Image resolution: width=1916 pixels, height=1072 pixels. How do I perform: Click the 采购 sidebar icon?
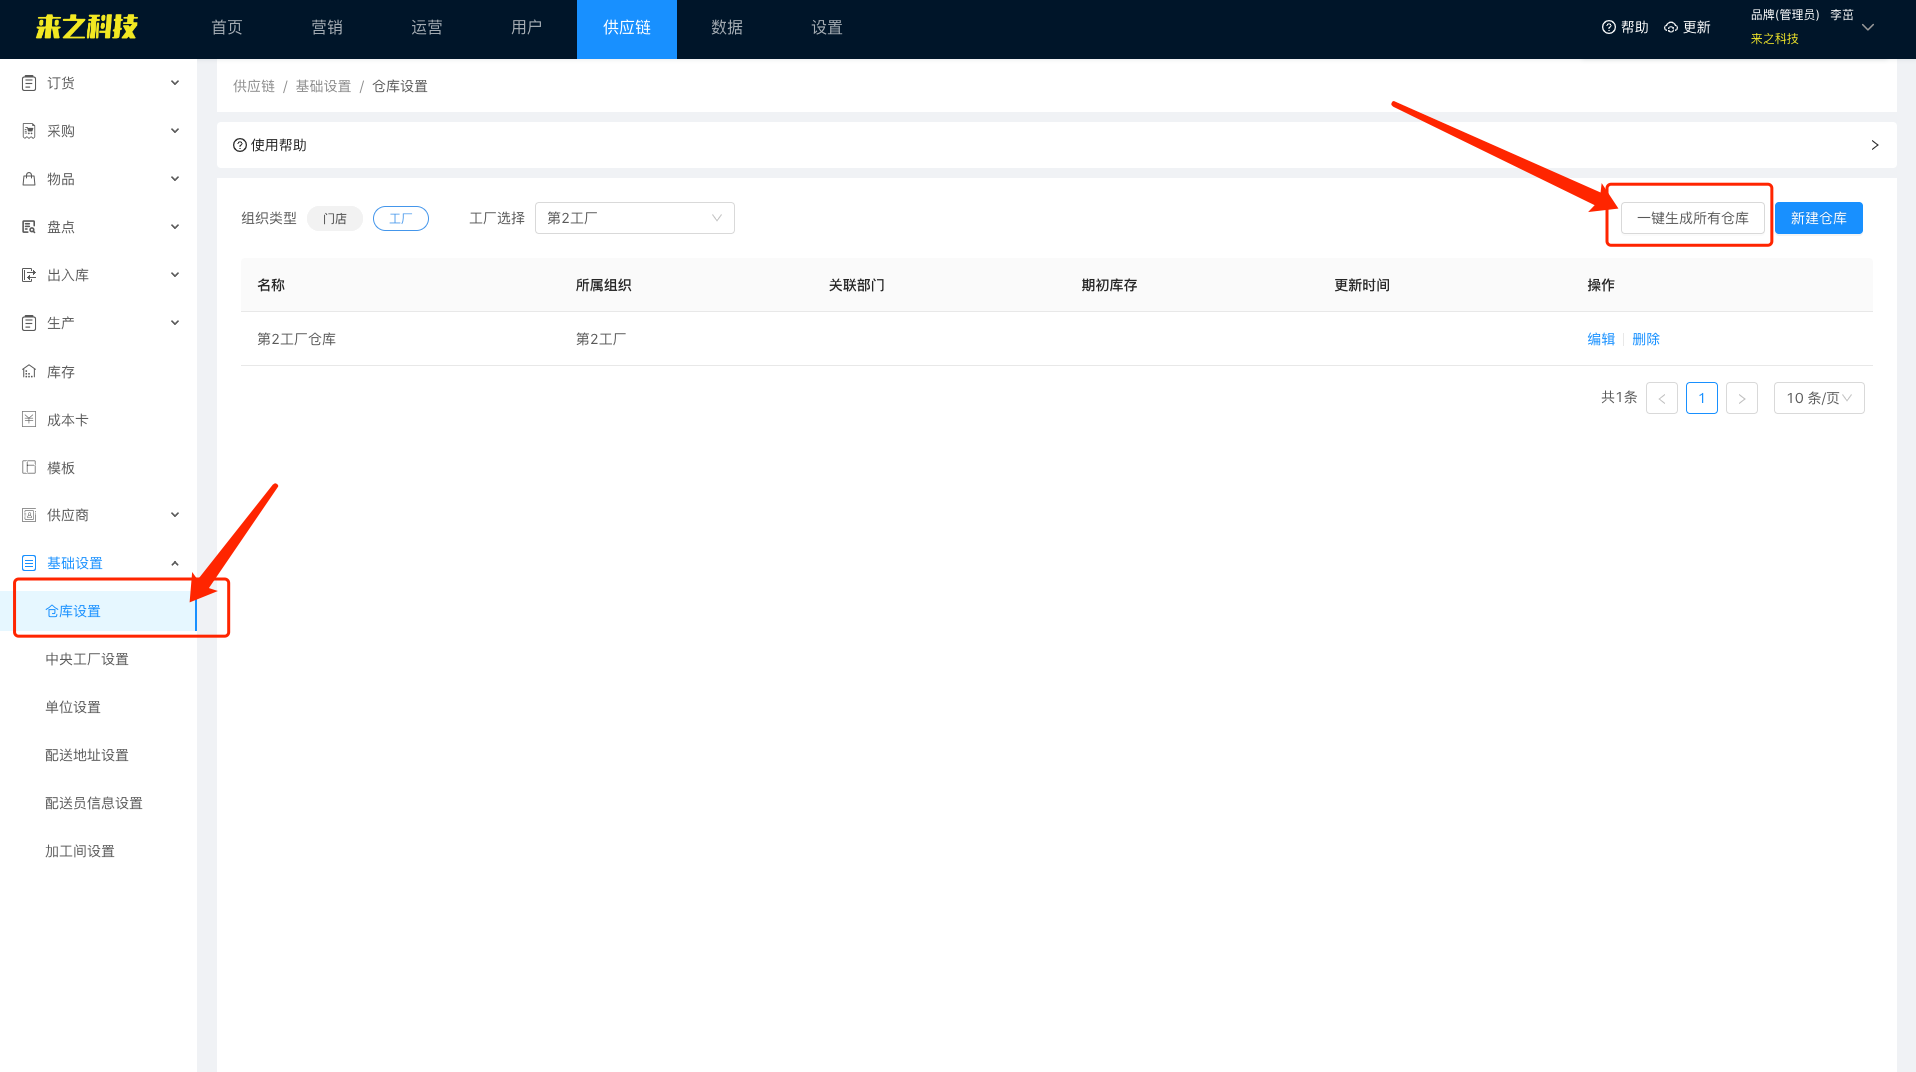pos(29,131)
